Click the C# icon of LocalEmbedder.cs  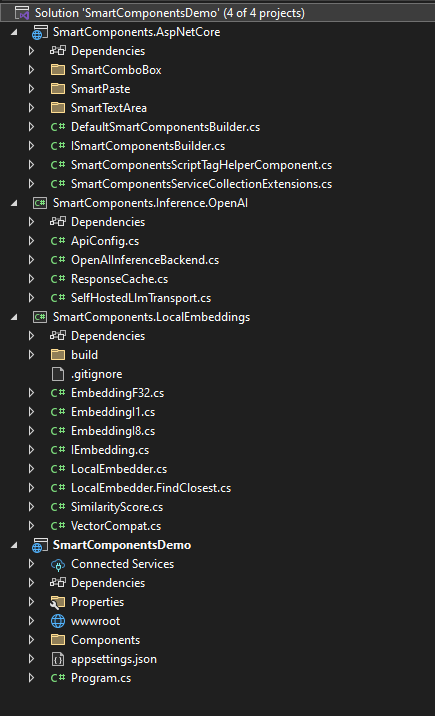tap(58, 469)
